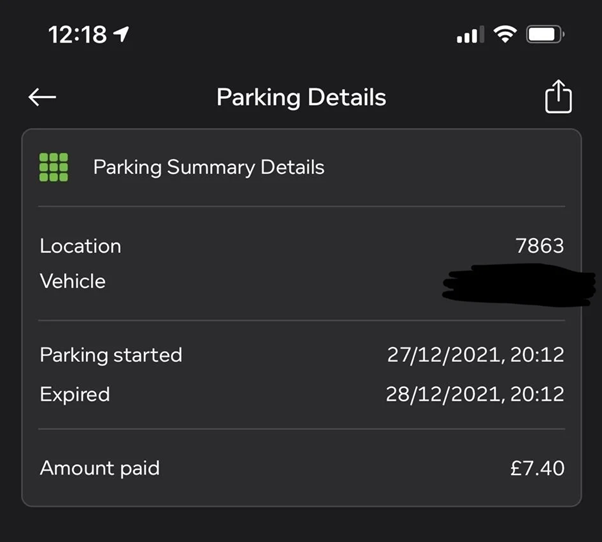Tap the start time 27/12/2021, 20:12
The image size is (602, 542).
click(x=475, y=355)
